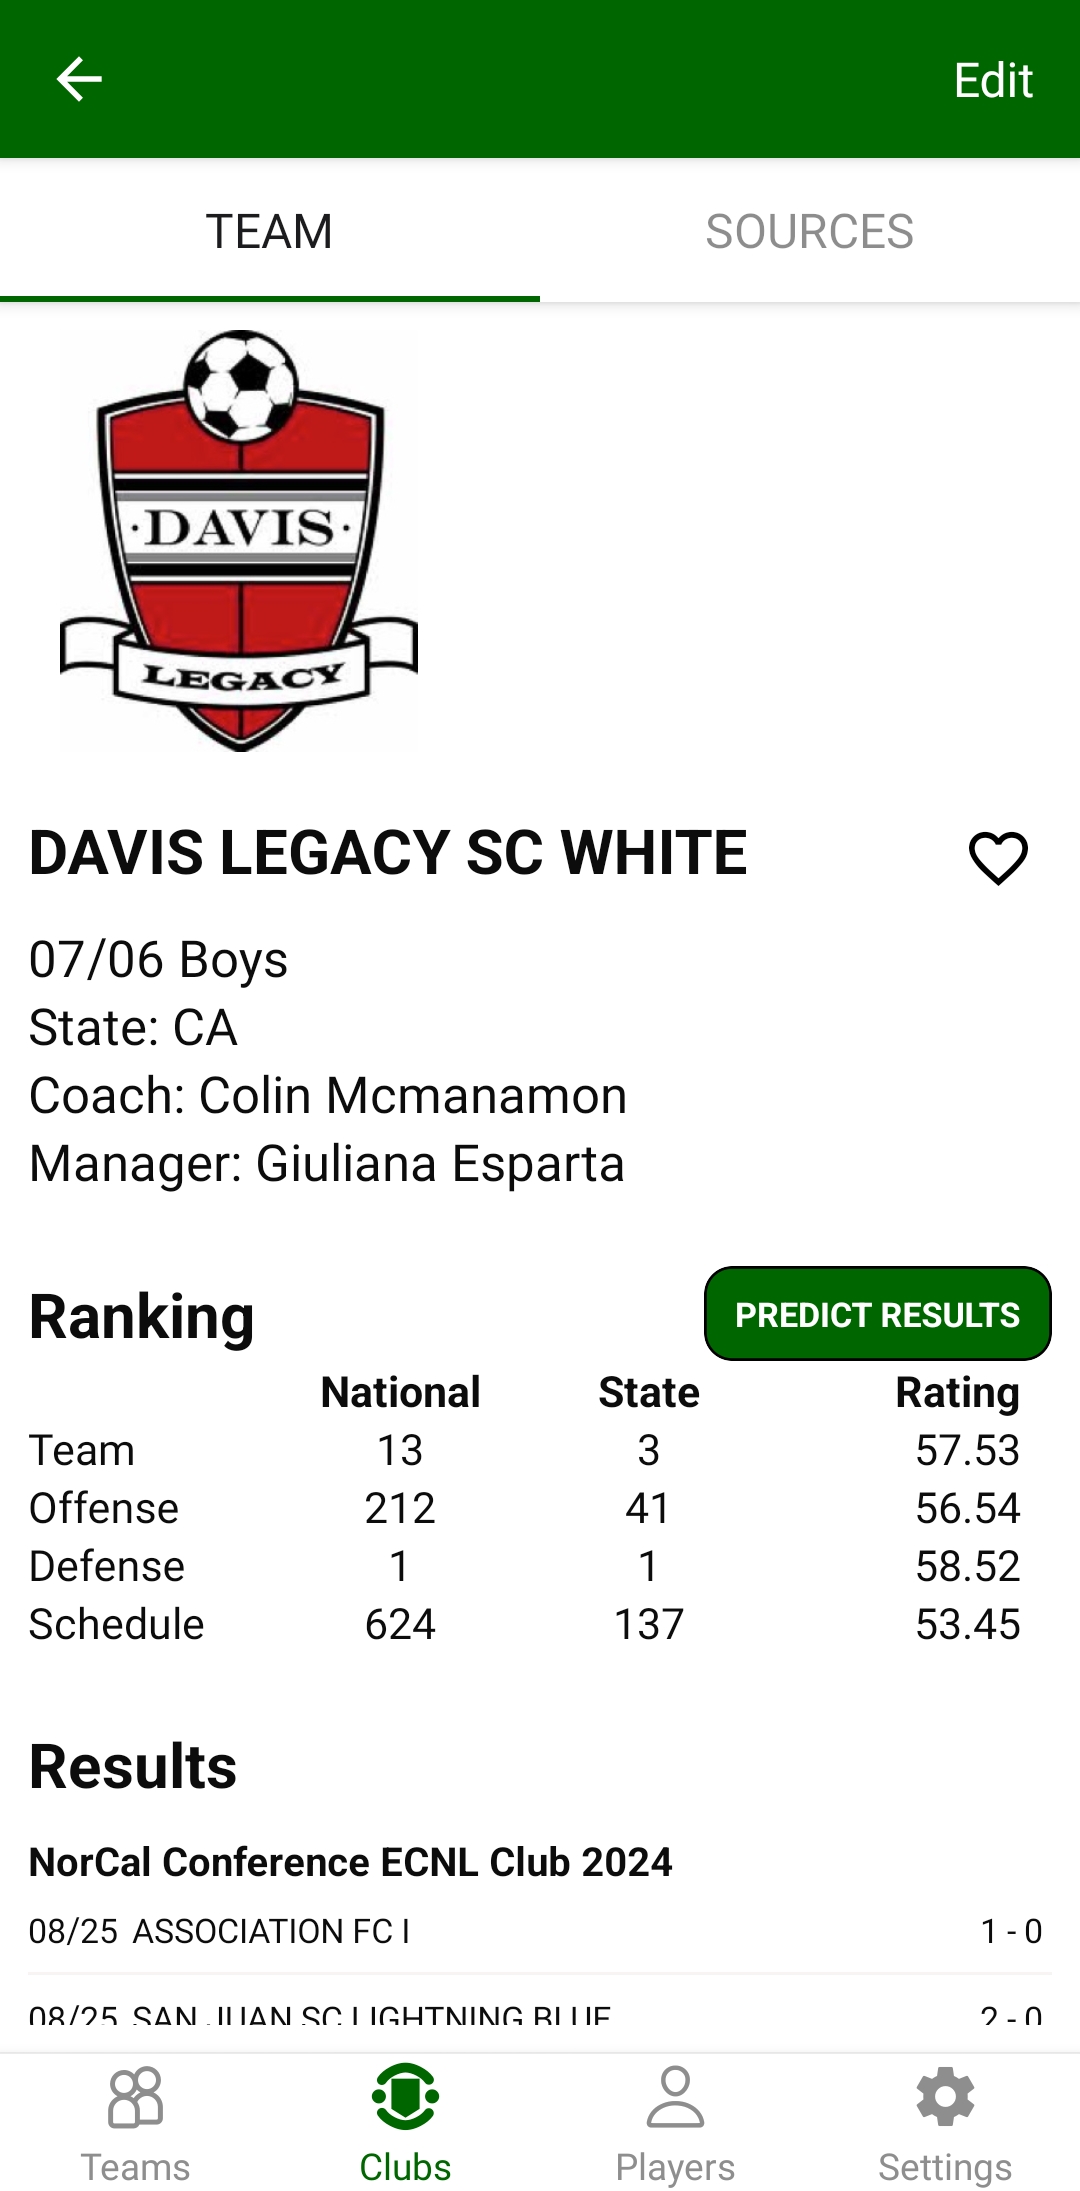Favorite the team with heart icon
Screen dimensions: 1080x2191
(997, 858)
